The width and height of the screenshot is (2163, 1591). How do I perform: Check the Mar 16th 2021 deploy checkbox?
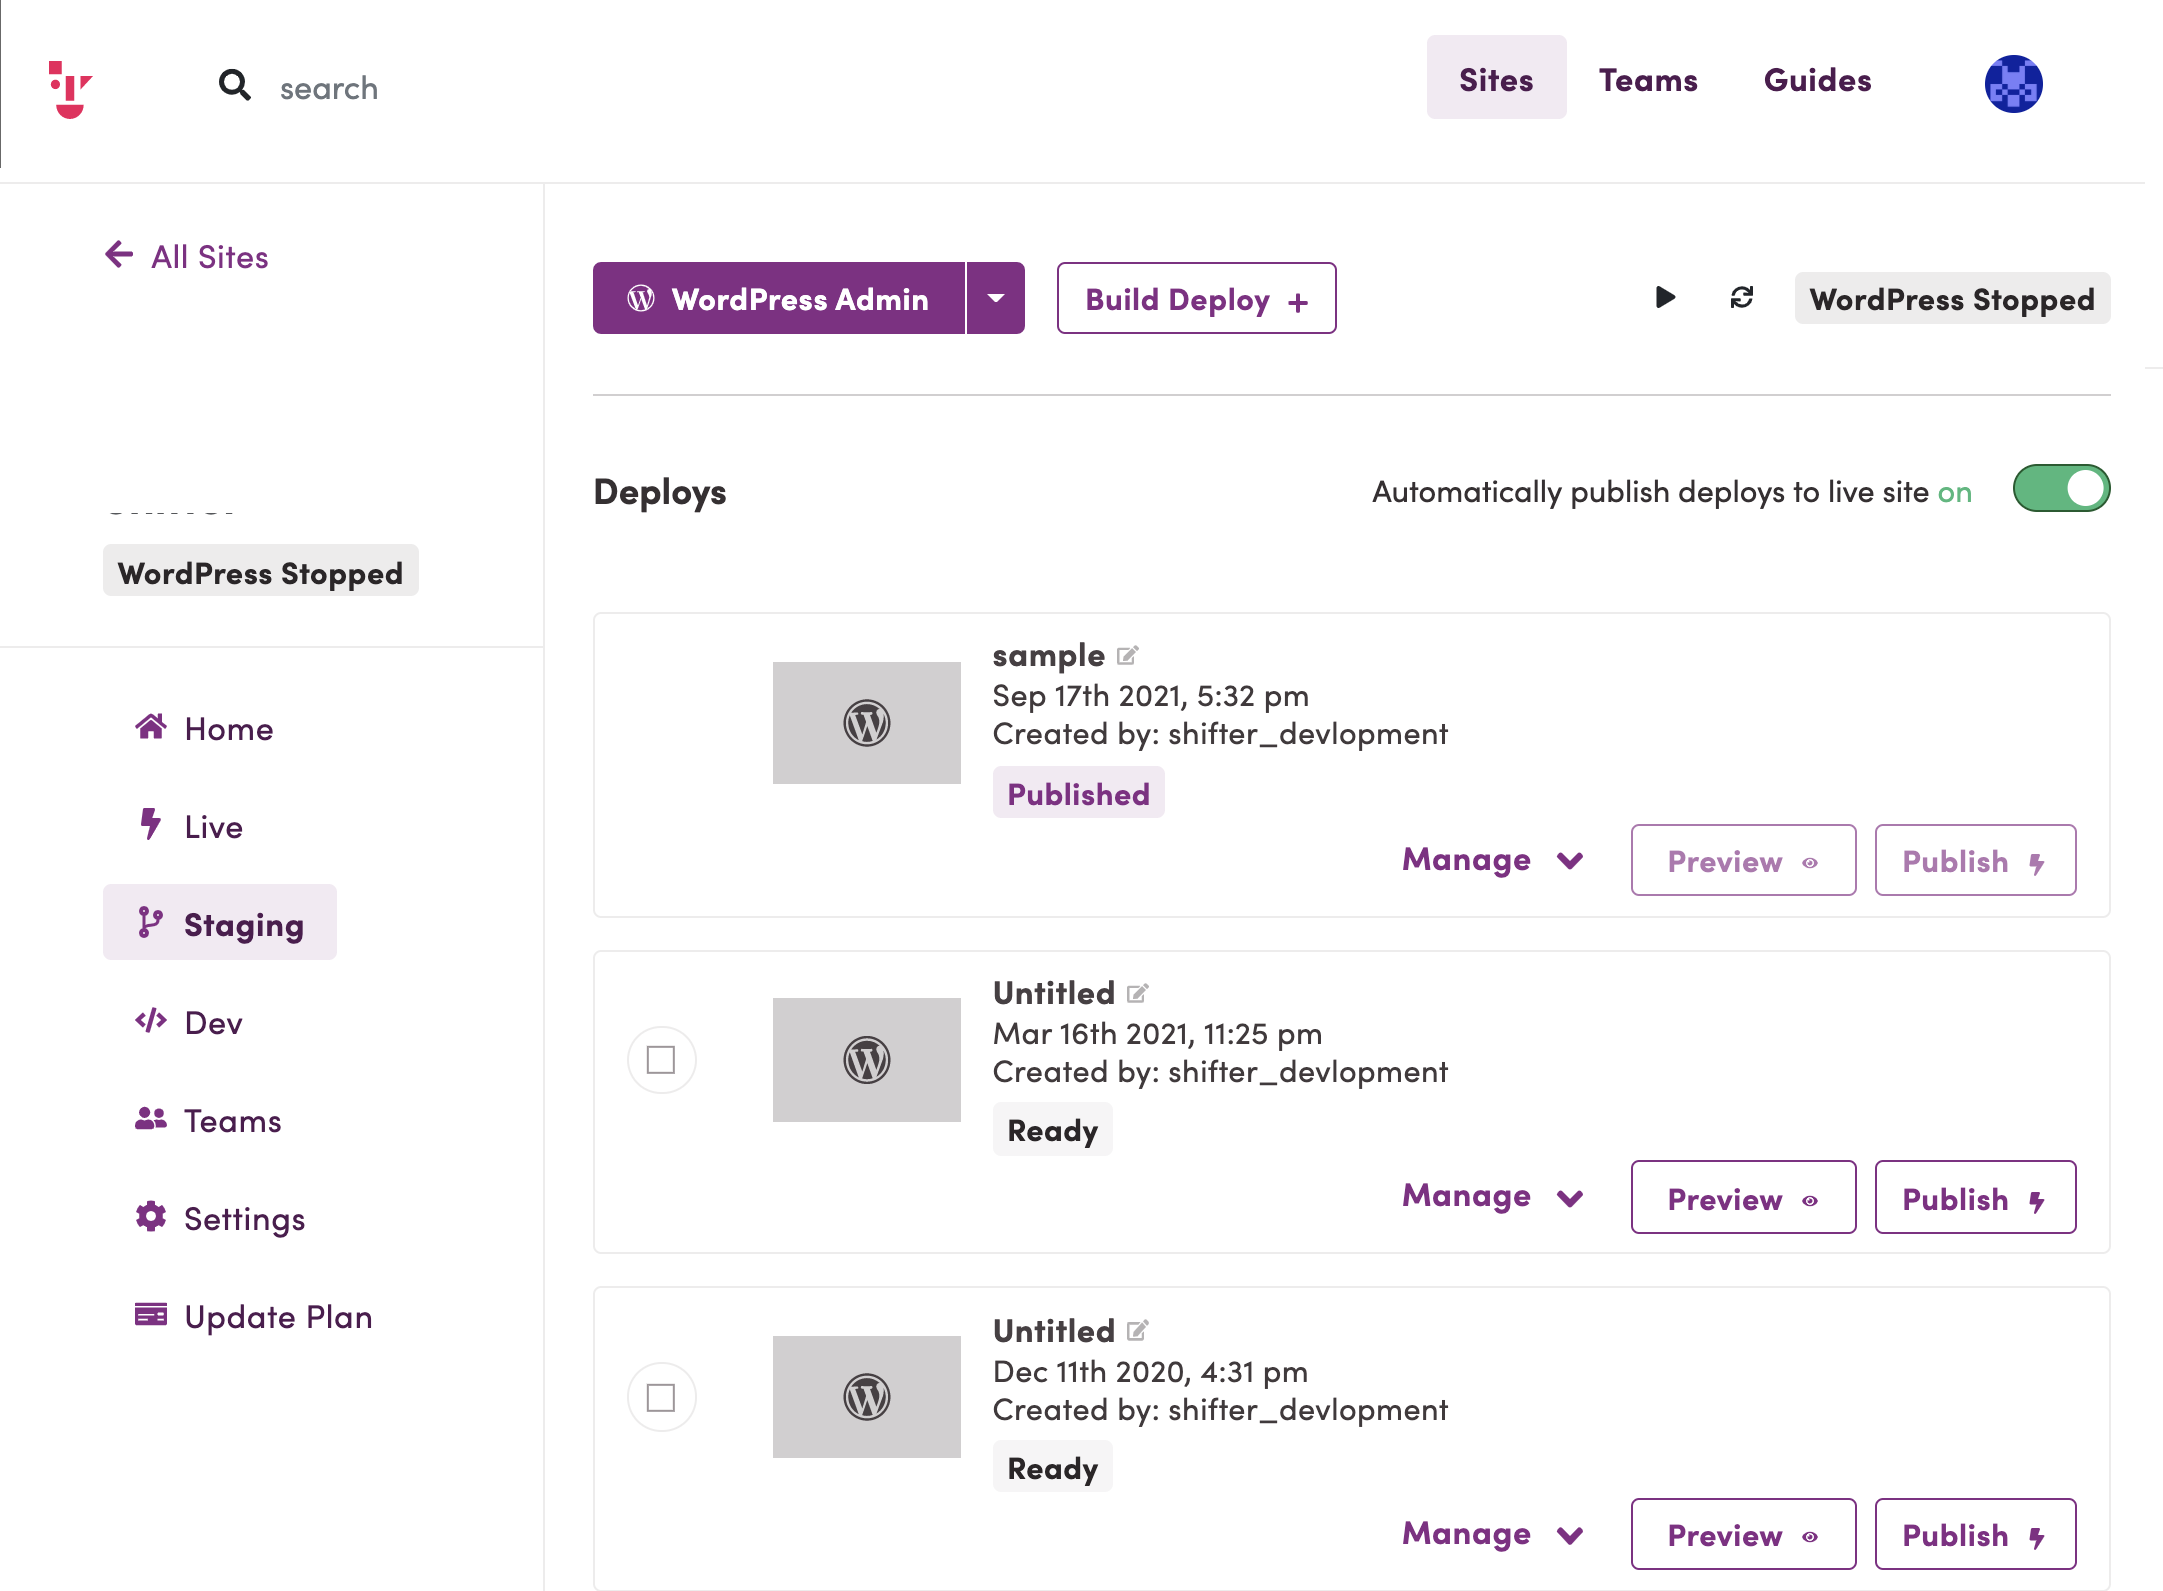point(661,1060)
